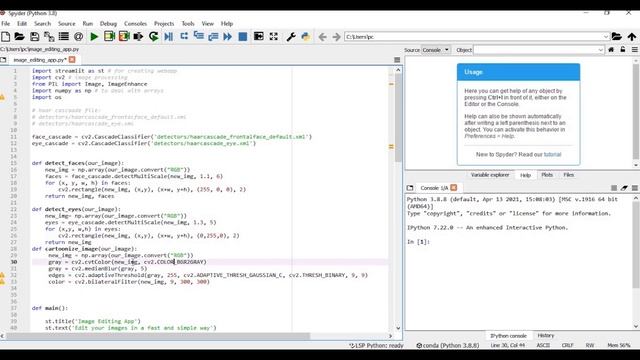Open the Help menu in menu bar
The height and width of the screenshot is (360, 640).
tap(227, 24)
